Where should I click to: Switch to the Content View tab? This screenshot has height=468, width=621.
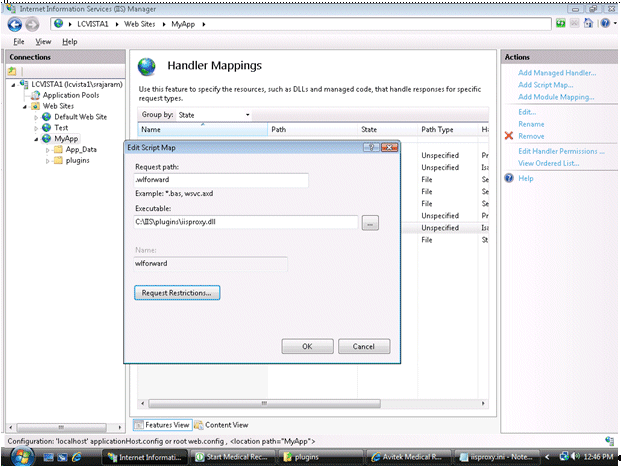[221, 425]
